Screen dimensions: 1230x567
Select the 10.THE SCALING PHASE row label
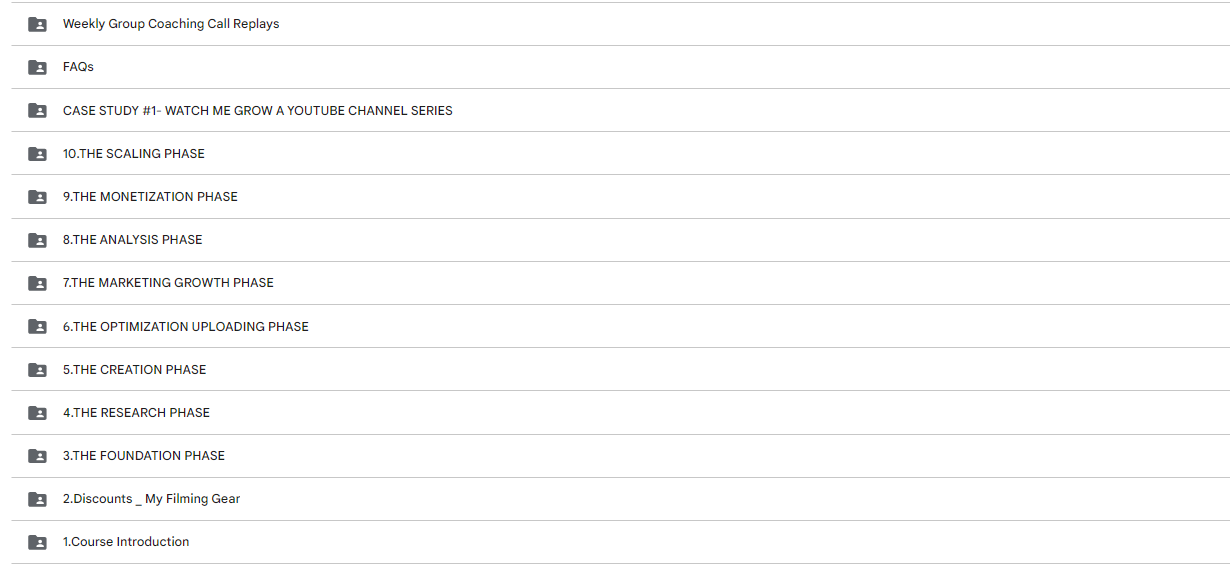[x=134, y=154]
